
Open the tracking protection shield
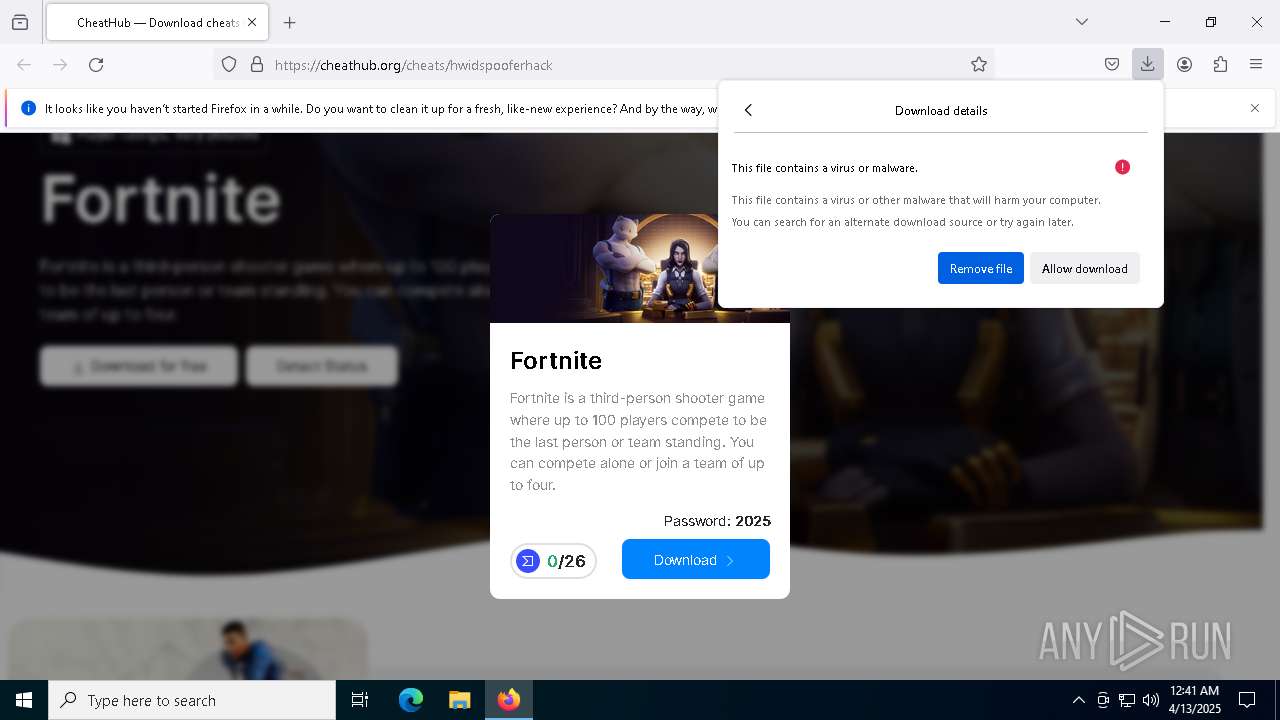(229, 64)
